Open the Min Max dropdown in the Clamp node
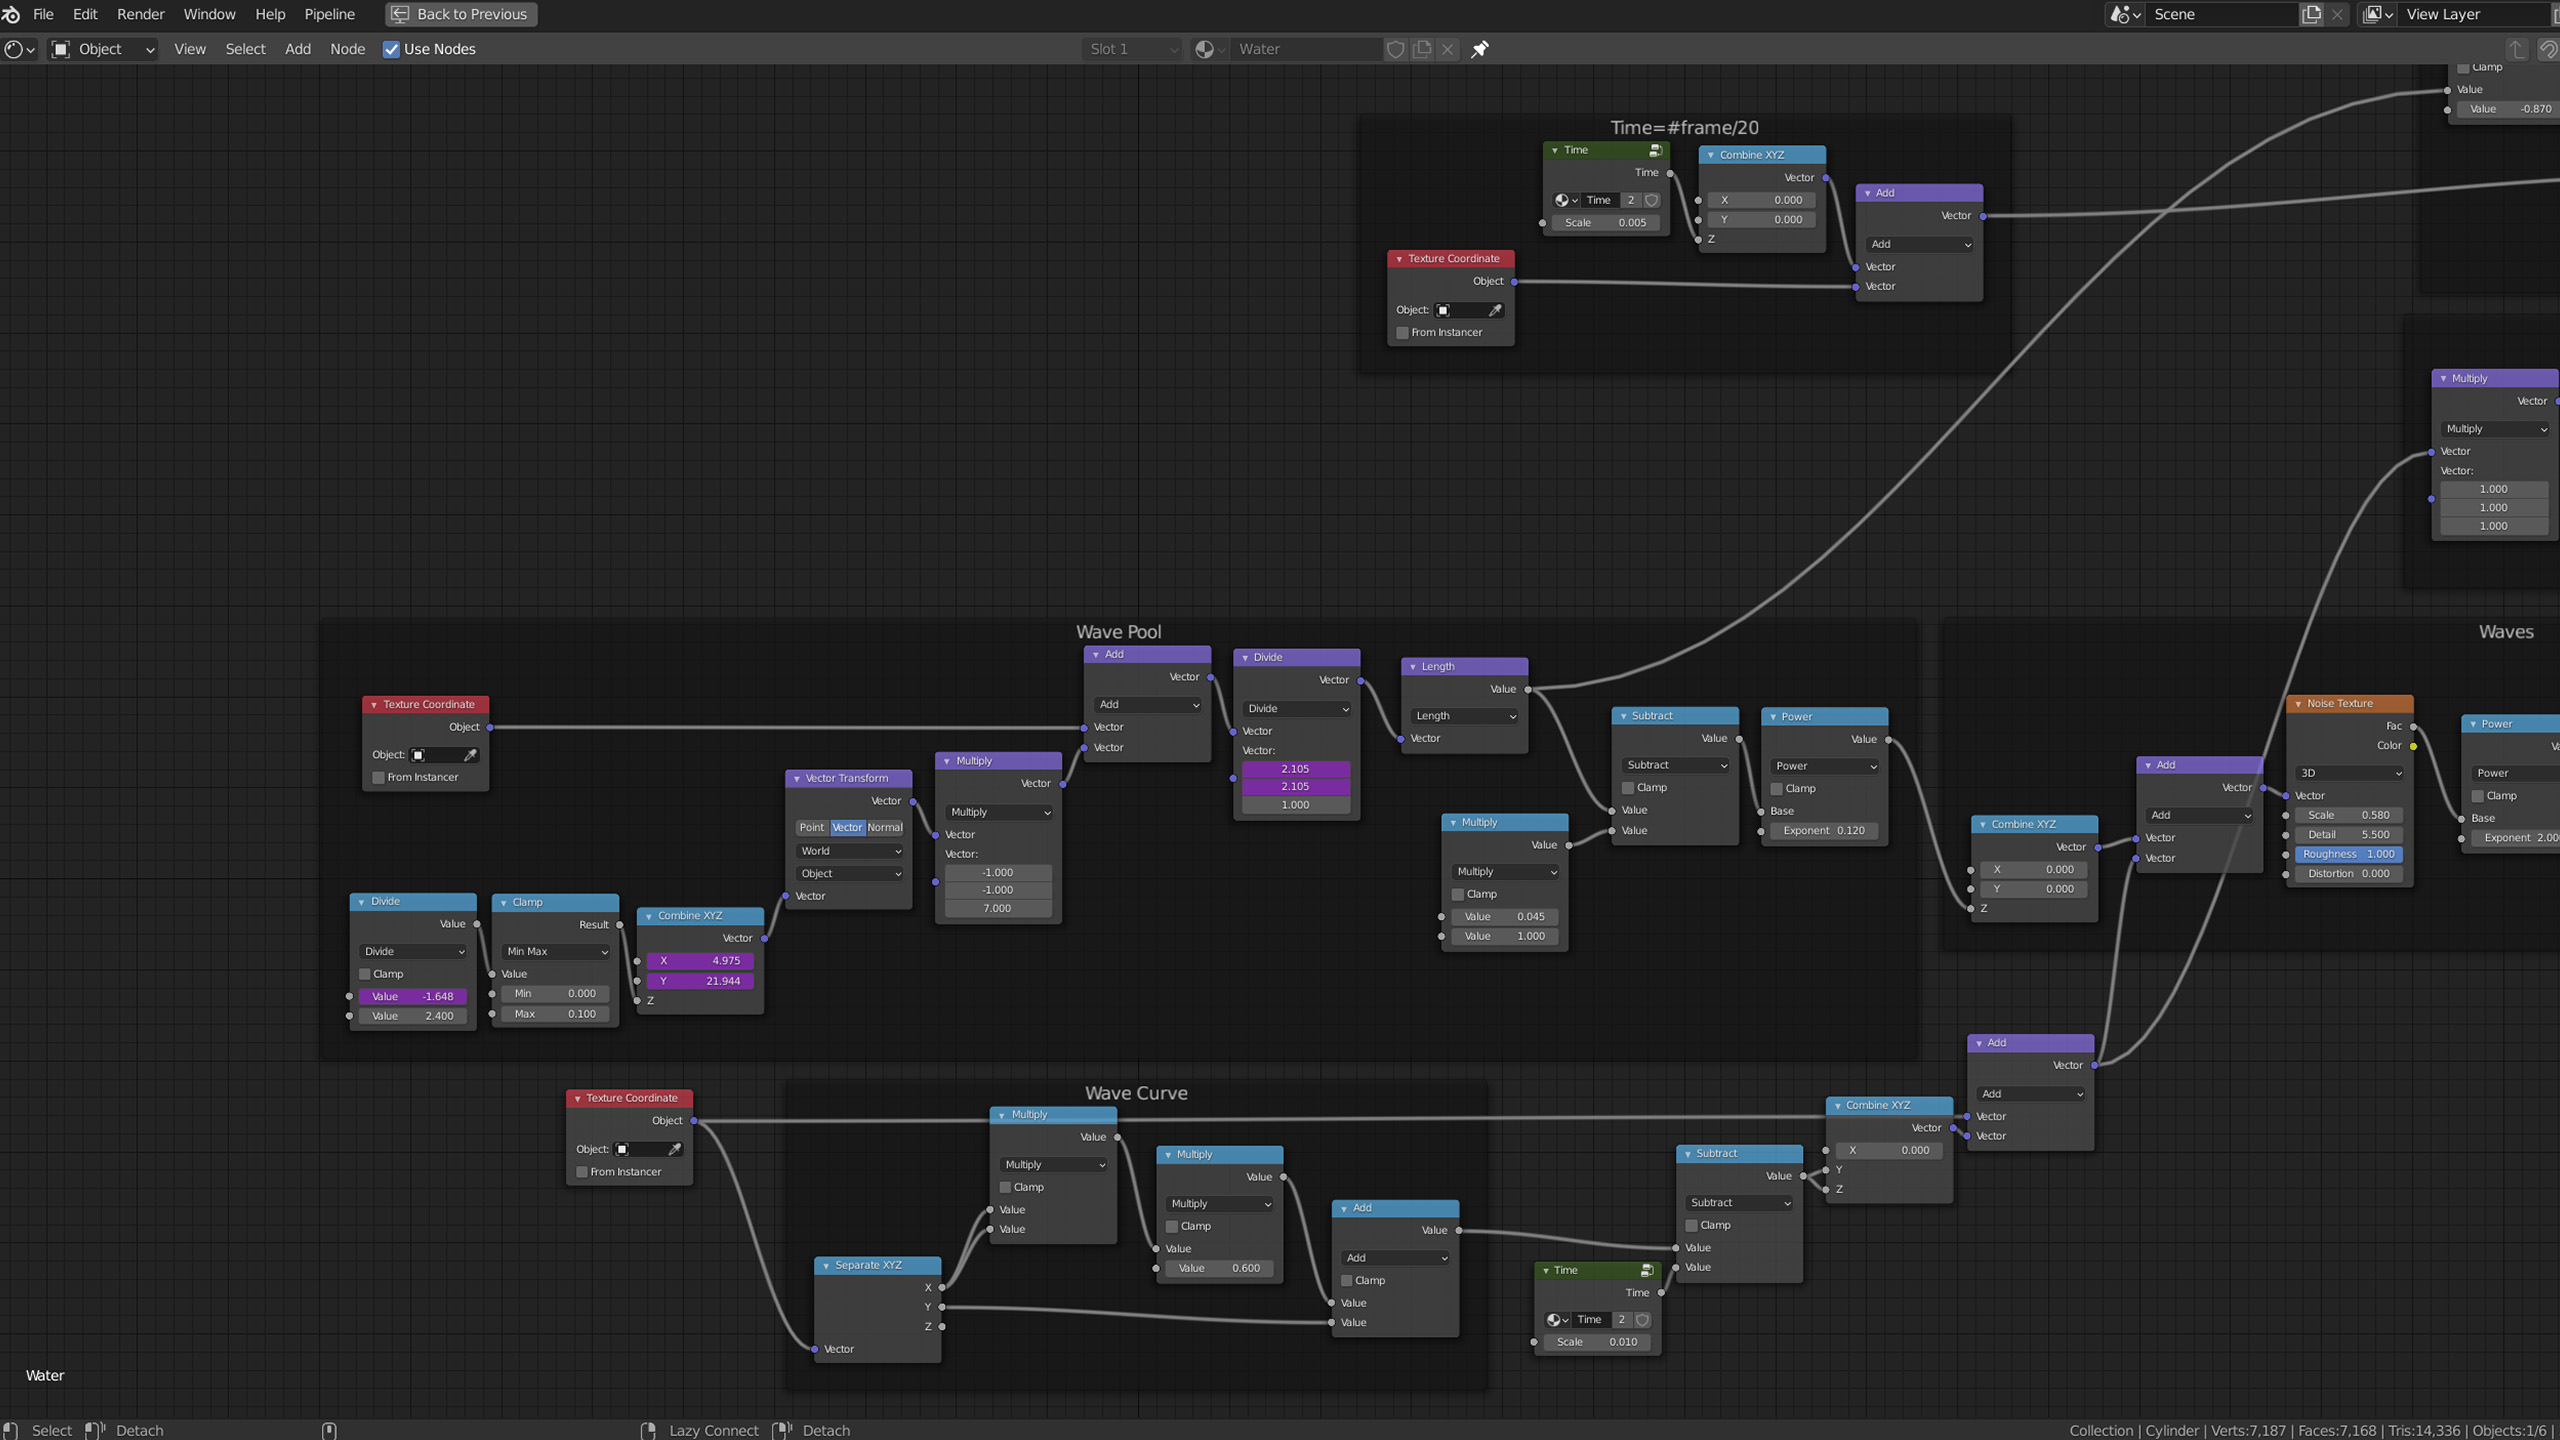The image size is (2560, 1440). (554, 951)
